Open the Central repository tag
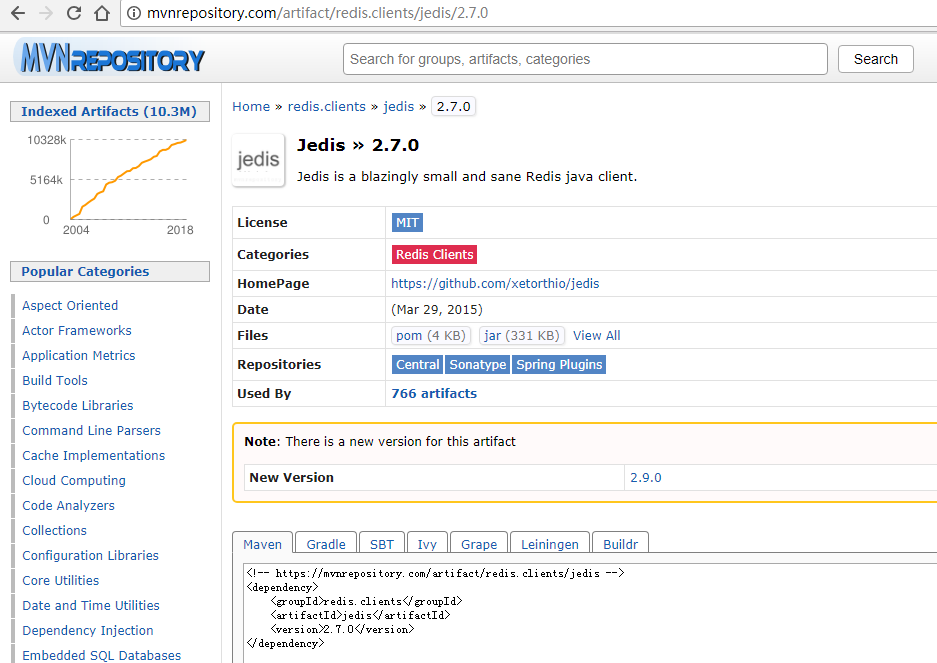 tap(418, 365)
